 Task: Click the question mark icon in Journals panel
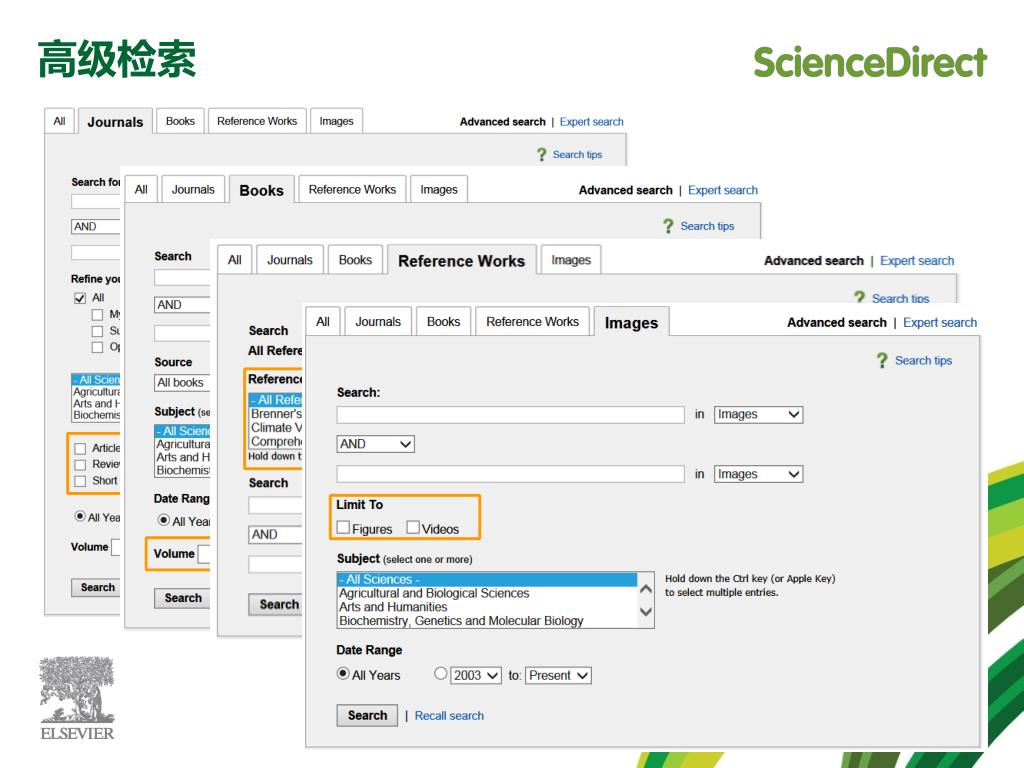(x=541, y=155)
